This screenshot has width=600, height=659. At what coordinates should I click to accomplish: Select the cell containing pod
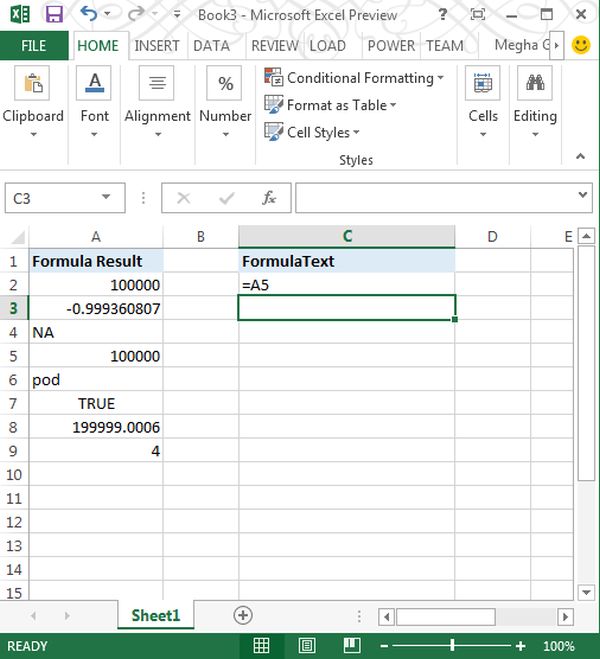(96, 380)
